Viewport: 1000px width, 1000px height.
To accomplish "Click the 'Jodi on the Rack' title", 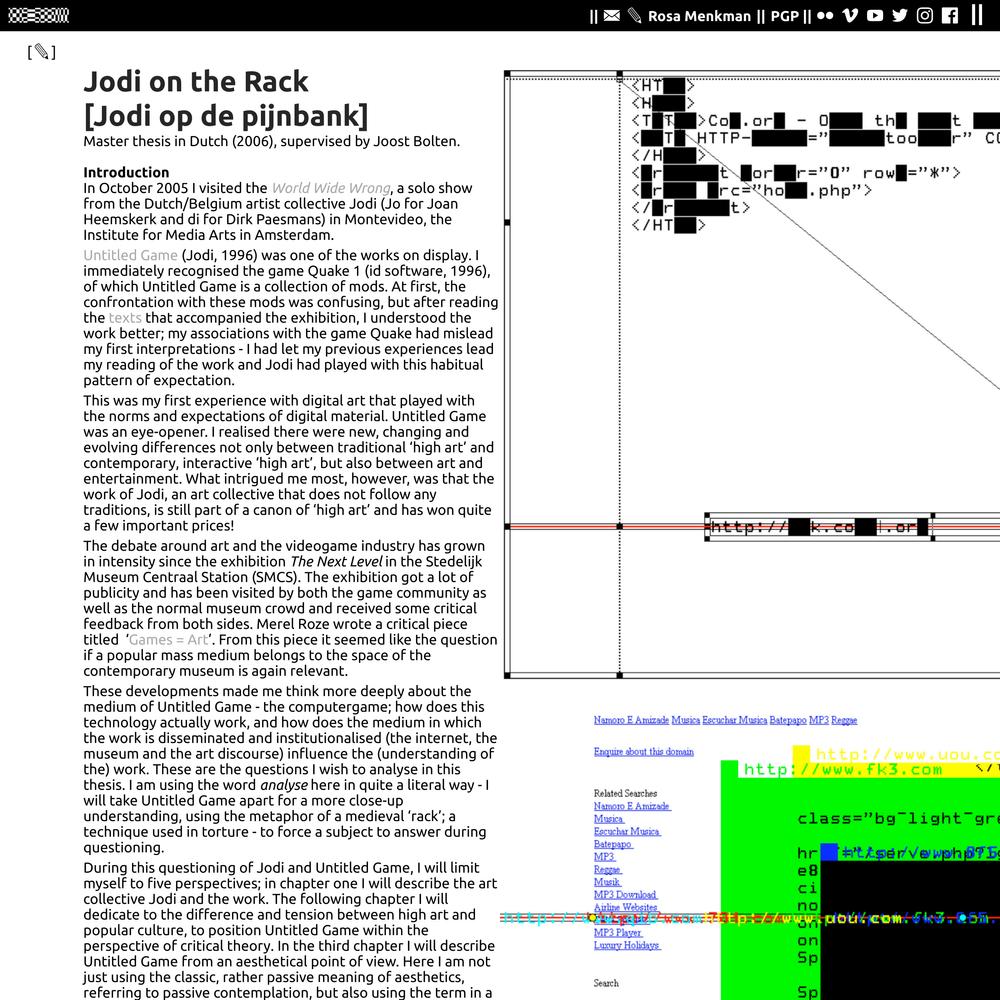I will pyautogui.click(x=196, y=82).
